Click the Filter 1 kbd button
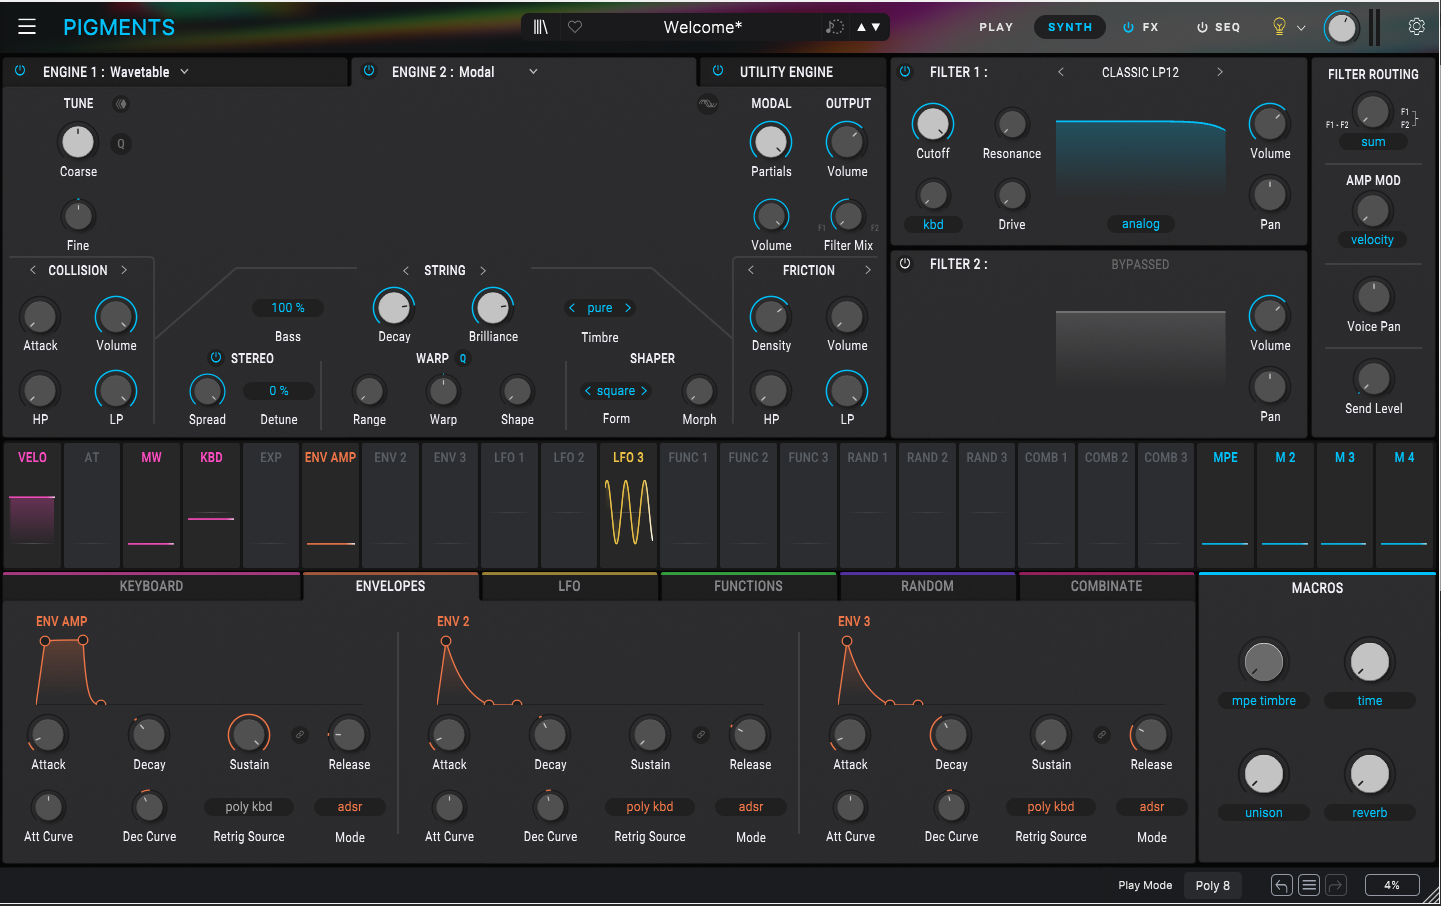The height and width of the screenshot is (906, 1441). [x=933, y=224]
